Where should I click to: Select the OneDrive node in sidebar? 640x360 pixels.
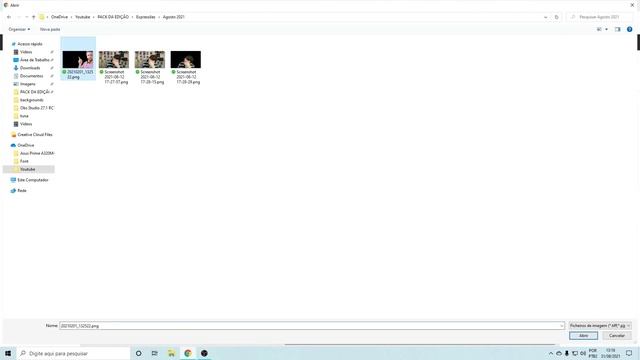coord(26,145)
